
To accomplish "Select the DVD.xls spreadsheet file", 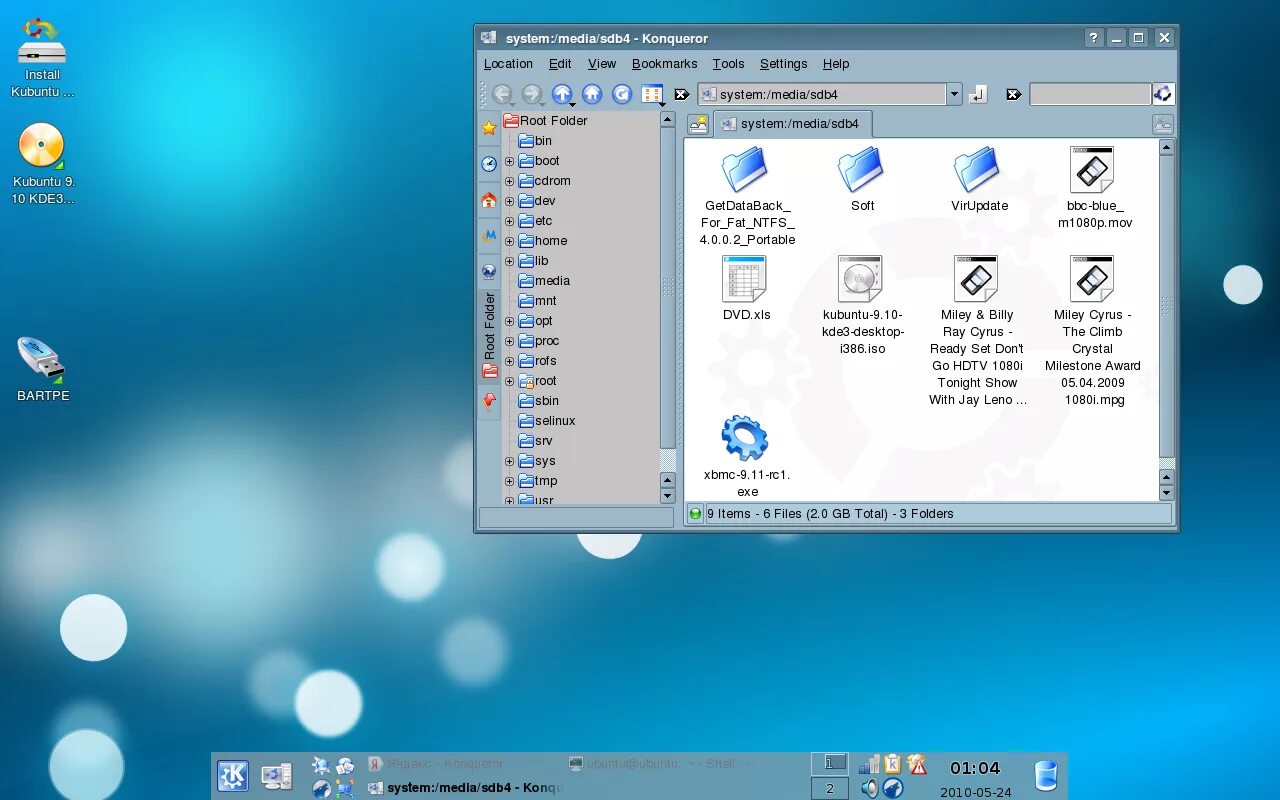I will (746, 288).
